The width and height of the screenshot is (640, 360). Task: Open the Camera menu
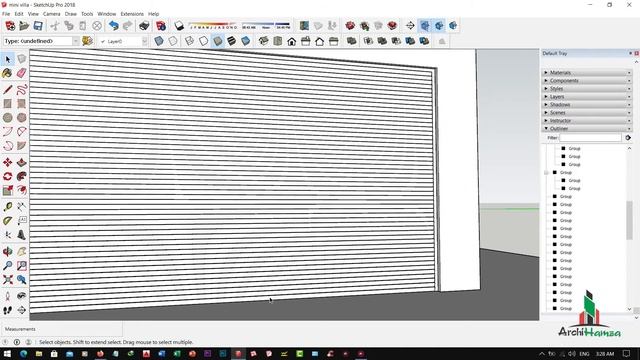(51, 14)
